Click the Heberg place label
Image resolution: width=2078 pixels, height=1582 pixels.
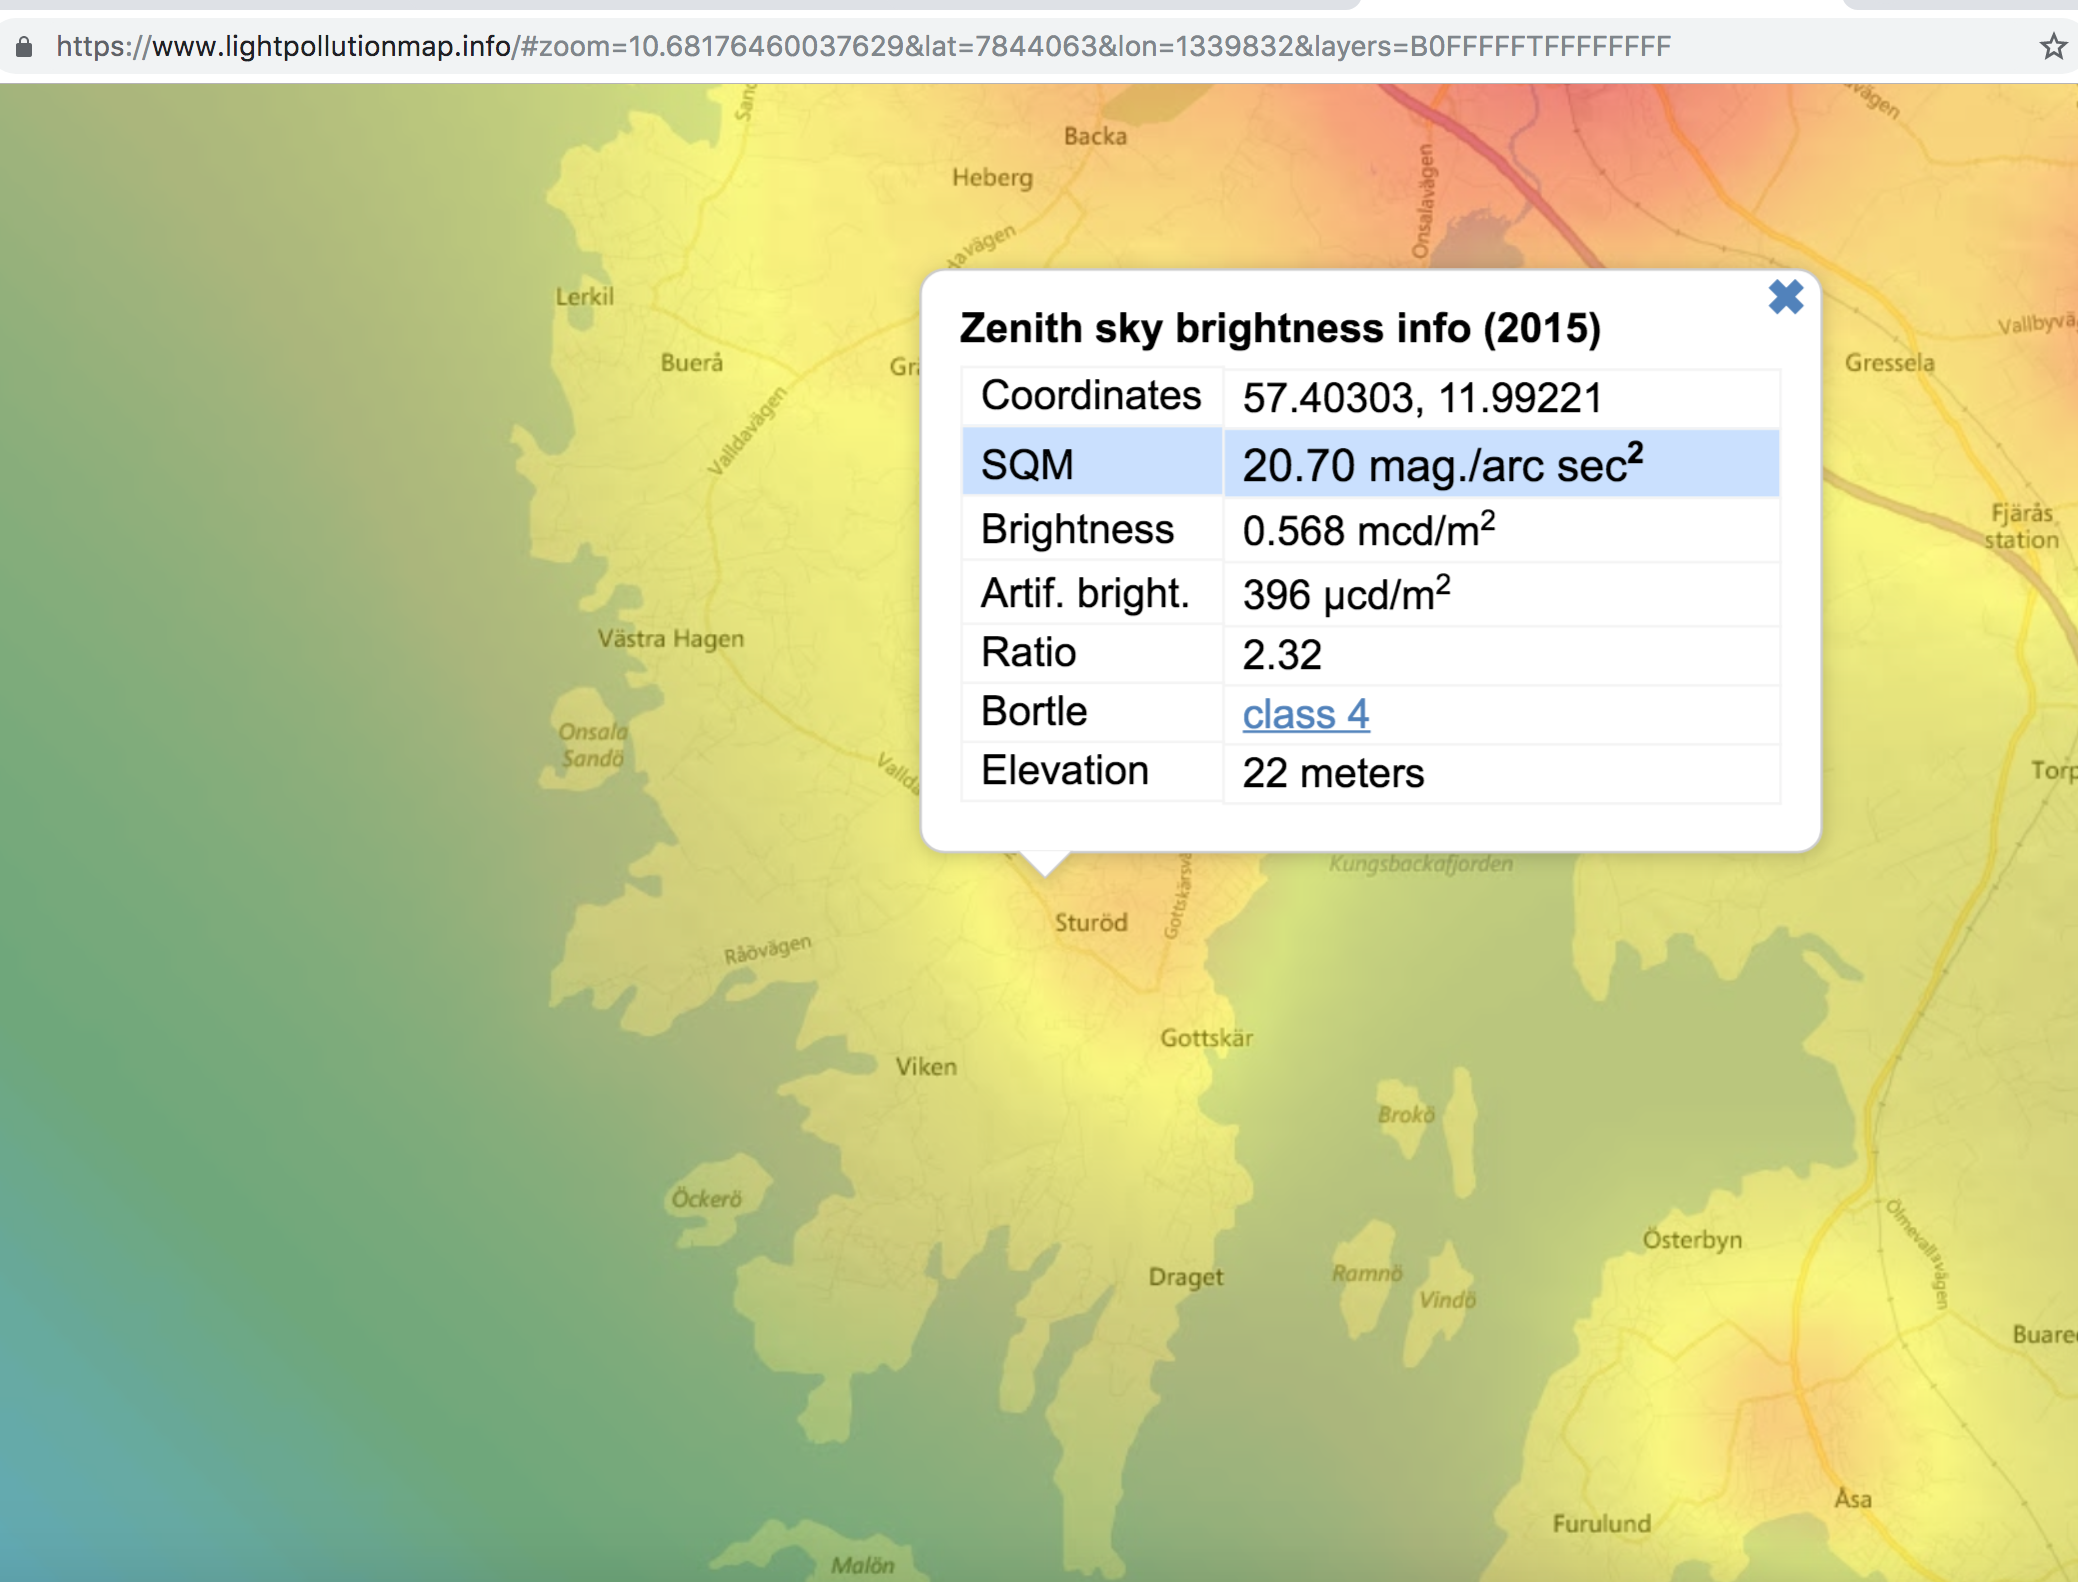(992, 178)
